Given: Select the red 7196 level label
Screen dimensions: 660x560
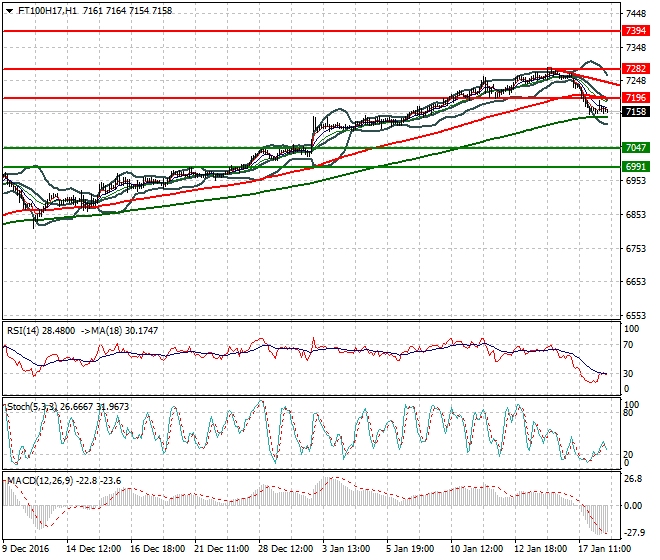Looking at the screenshot, I should [x=636, y=98].
